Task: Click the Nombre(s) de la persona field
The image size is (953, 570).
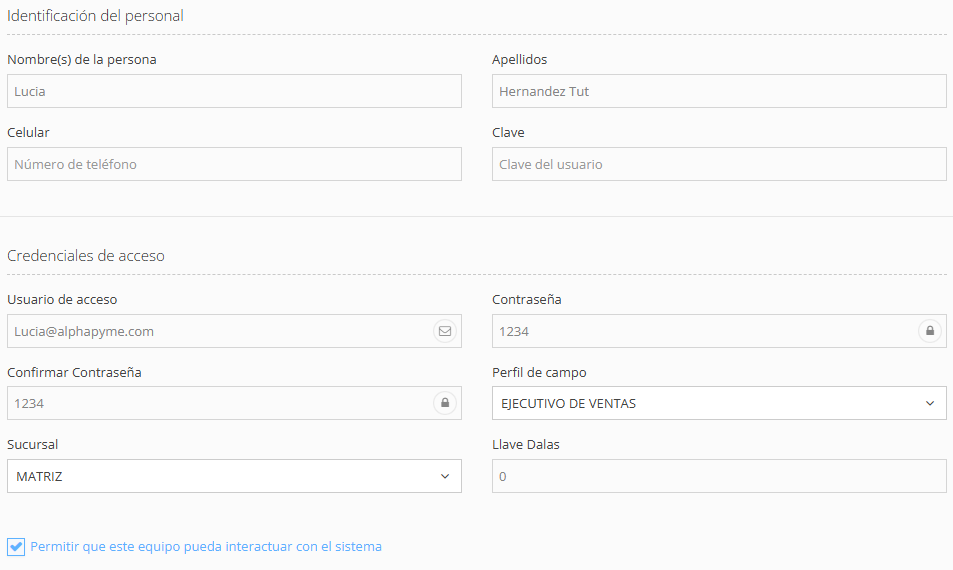Action: tap(234, 91)
